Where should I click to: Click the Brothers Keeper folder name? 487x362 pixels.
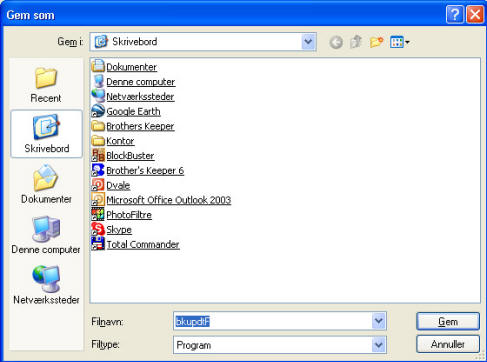(x=140, y=126)
